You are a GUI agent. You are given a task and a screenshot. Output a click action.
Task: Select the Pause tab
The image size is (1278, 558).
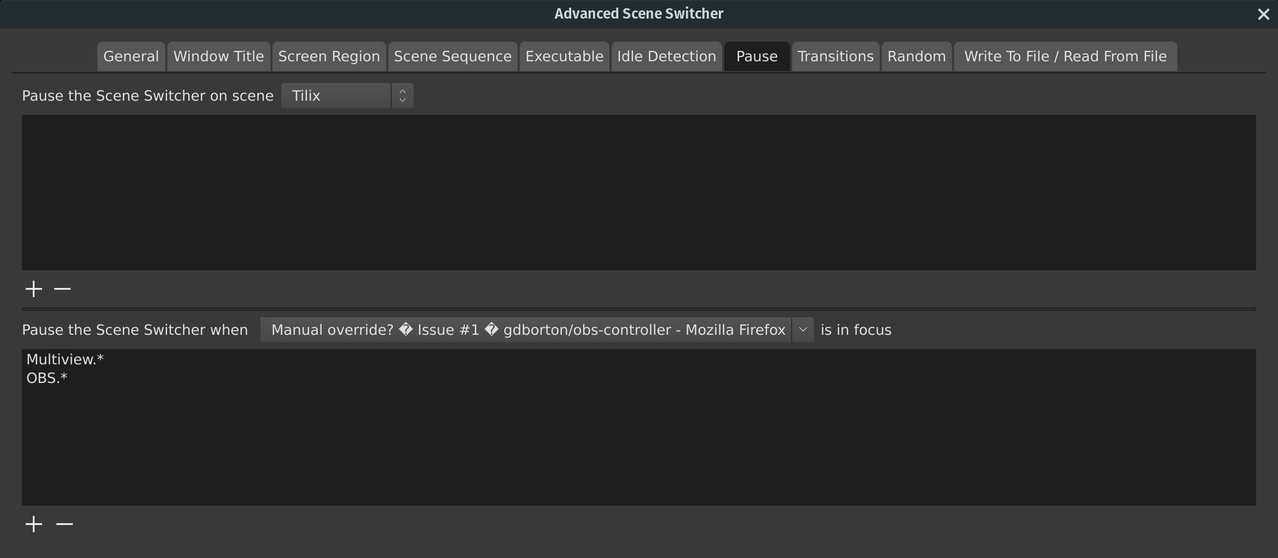(x=757, y=57)
